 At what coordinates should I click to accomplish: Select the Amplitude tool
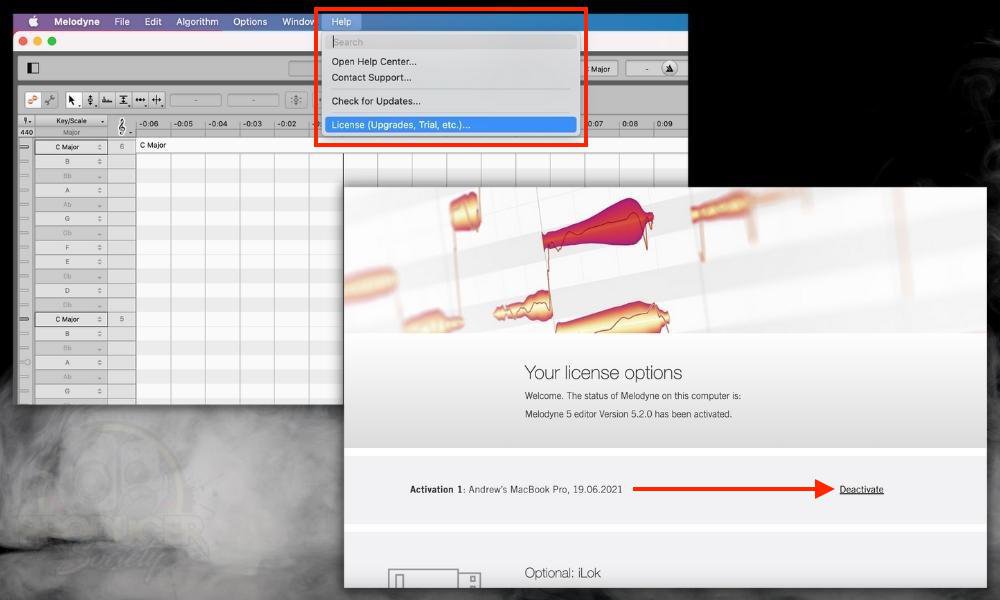click(x=123, y=100)
